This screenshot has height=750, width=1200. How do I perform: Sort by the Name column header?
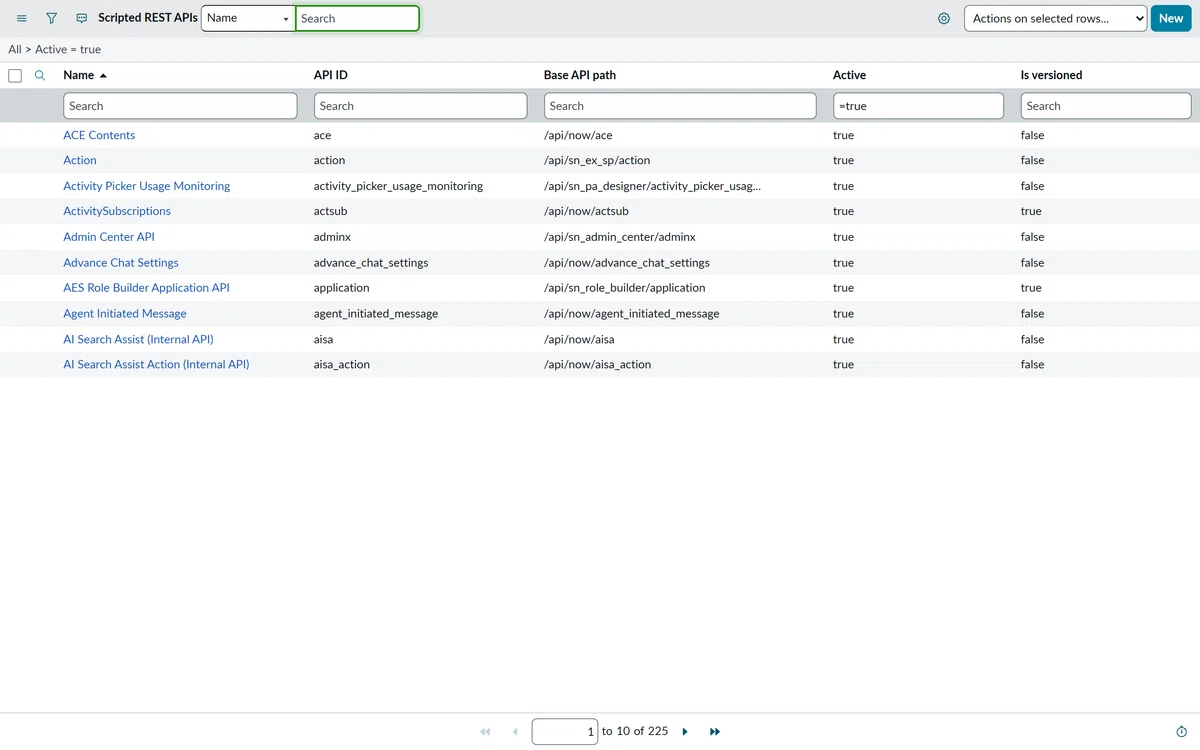click(x=78, y=75)
